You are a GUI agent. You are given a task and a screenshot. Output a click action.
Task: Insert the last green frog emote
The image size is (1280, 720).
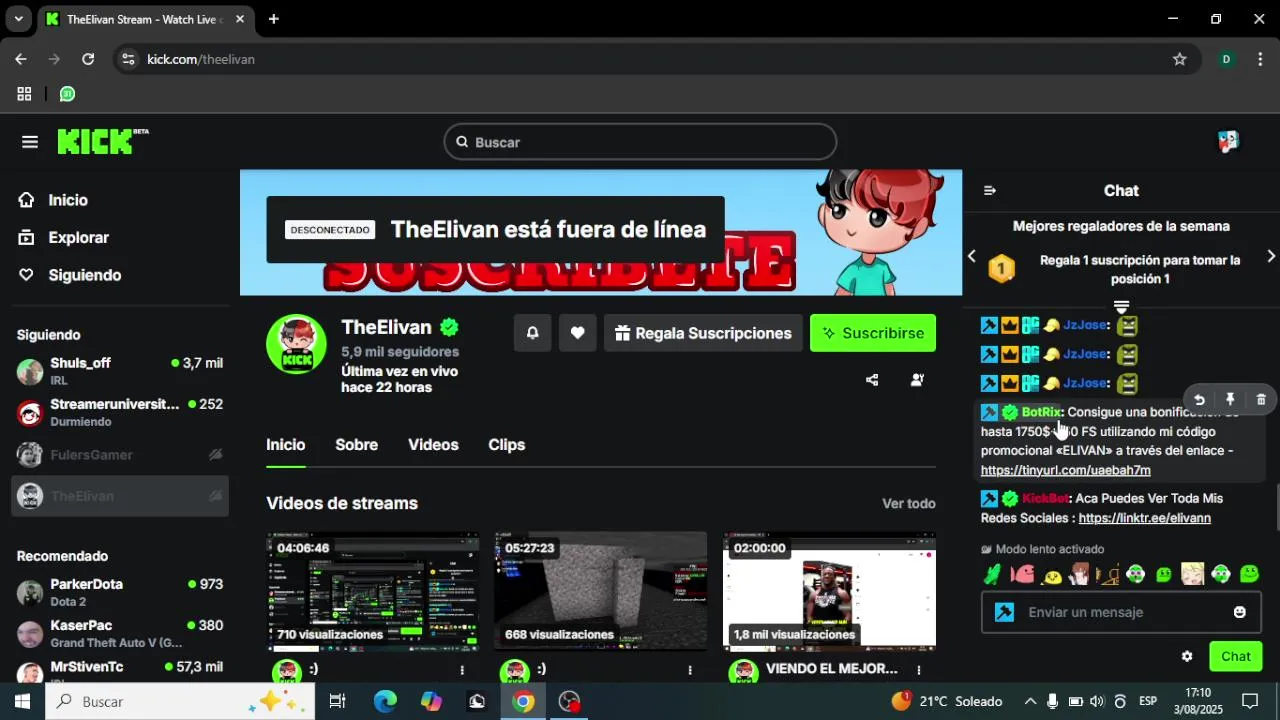(x=1249, y=574)
